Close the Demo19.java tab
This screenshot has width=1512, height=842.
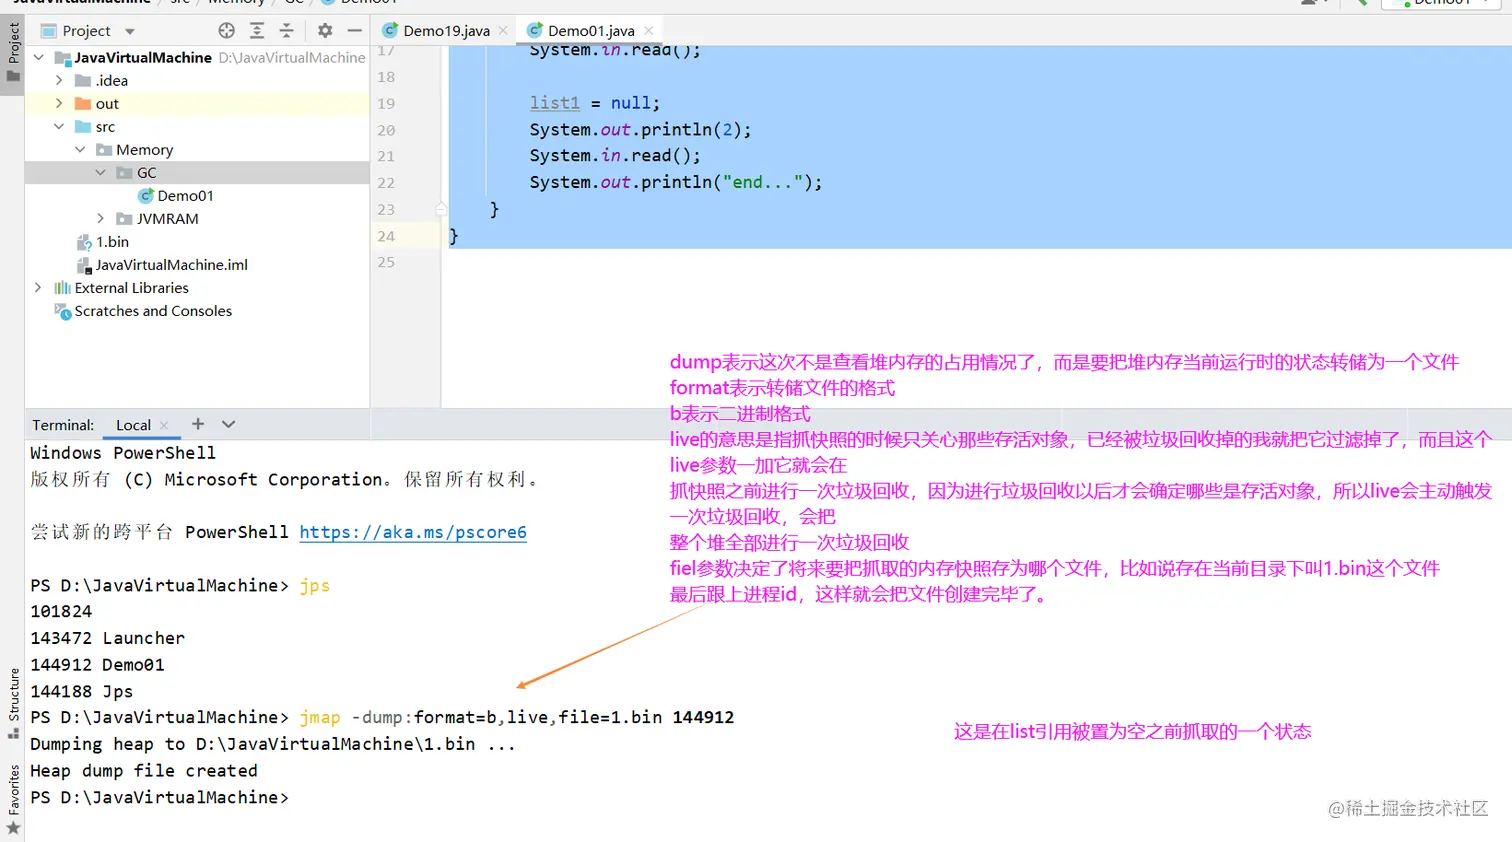click(x=503, y=31)
